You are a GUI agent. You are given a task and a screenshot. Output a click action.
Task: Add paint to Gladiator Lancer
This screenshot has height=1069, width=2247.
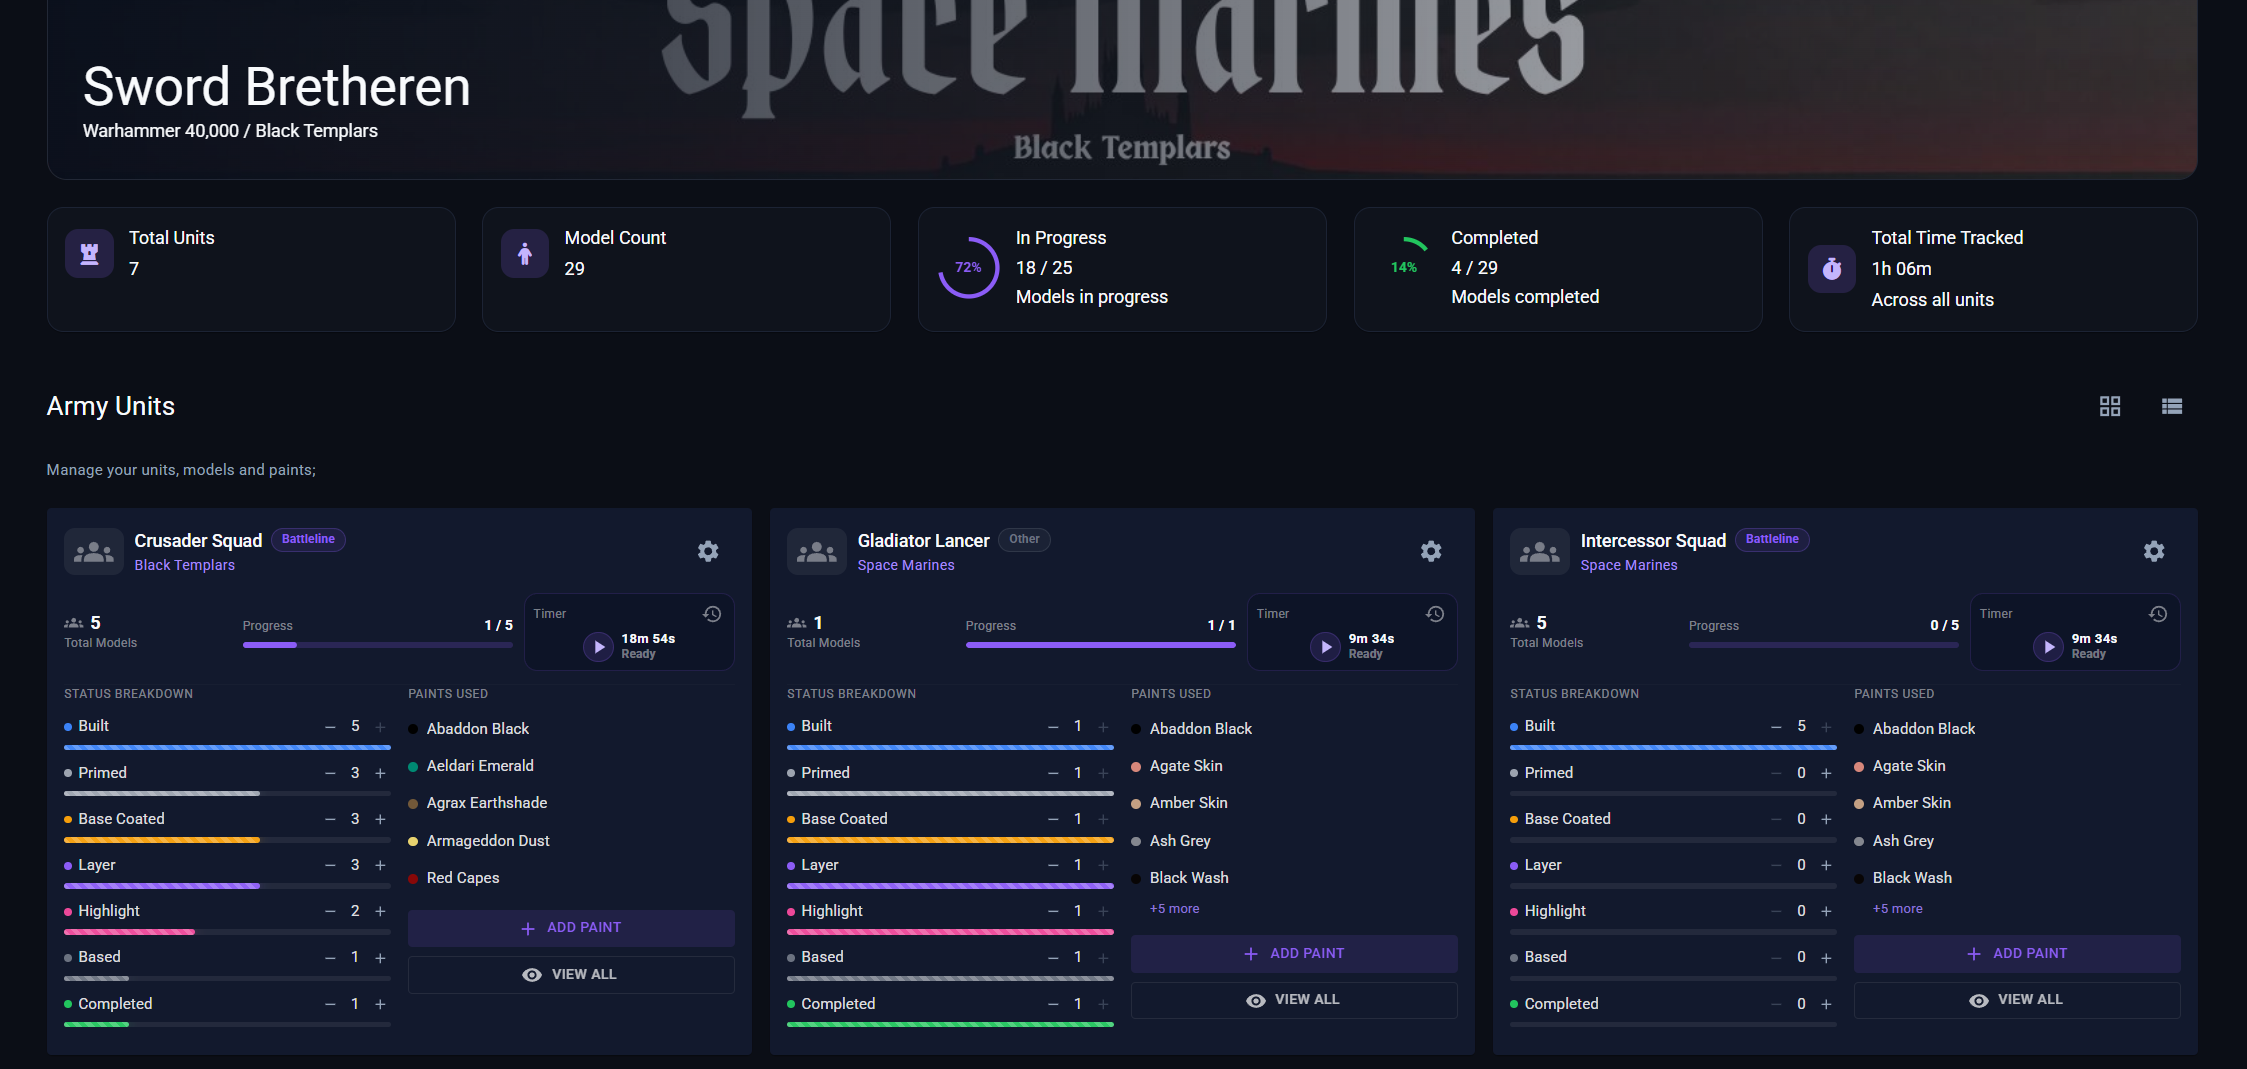1294,954
